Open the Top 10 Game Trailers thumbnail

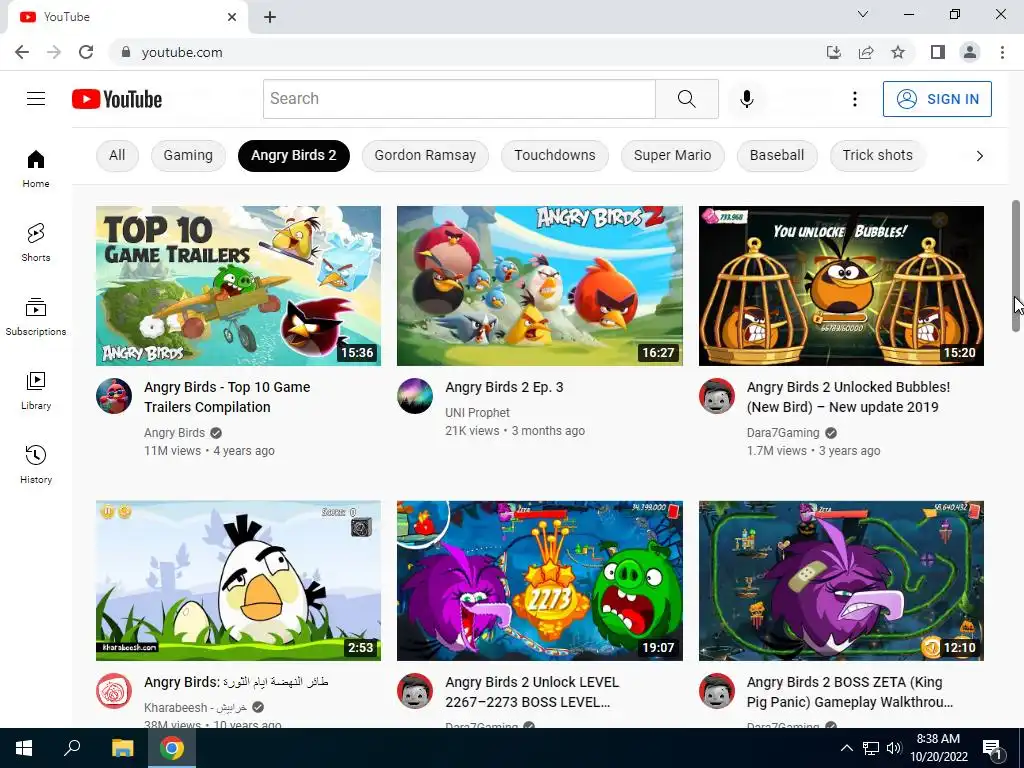tap(238, 286)
